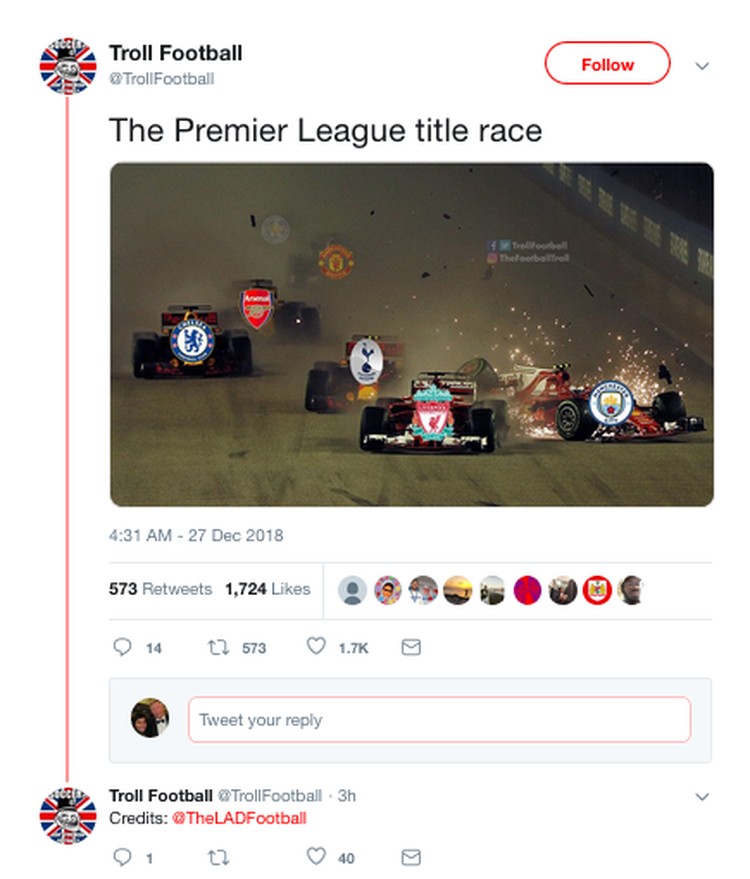The width and height of the screenshot is (750, 879).
Task: Click the grey default liker avatar
Action: pyautogui.click(x=353, y=590)
